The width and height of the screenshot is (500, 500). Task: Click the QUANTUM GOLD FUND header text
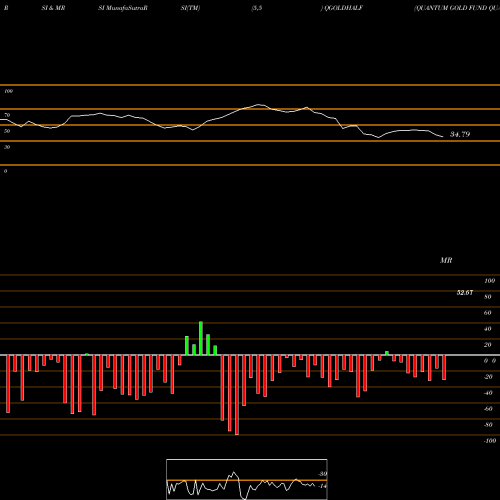457,8
